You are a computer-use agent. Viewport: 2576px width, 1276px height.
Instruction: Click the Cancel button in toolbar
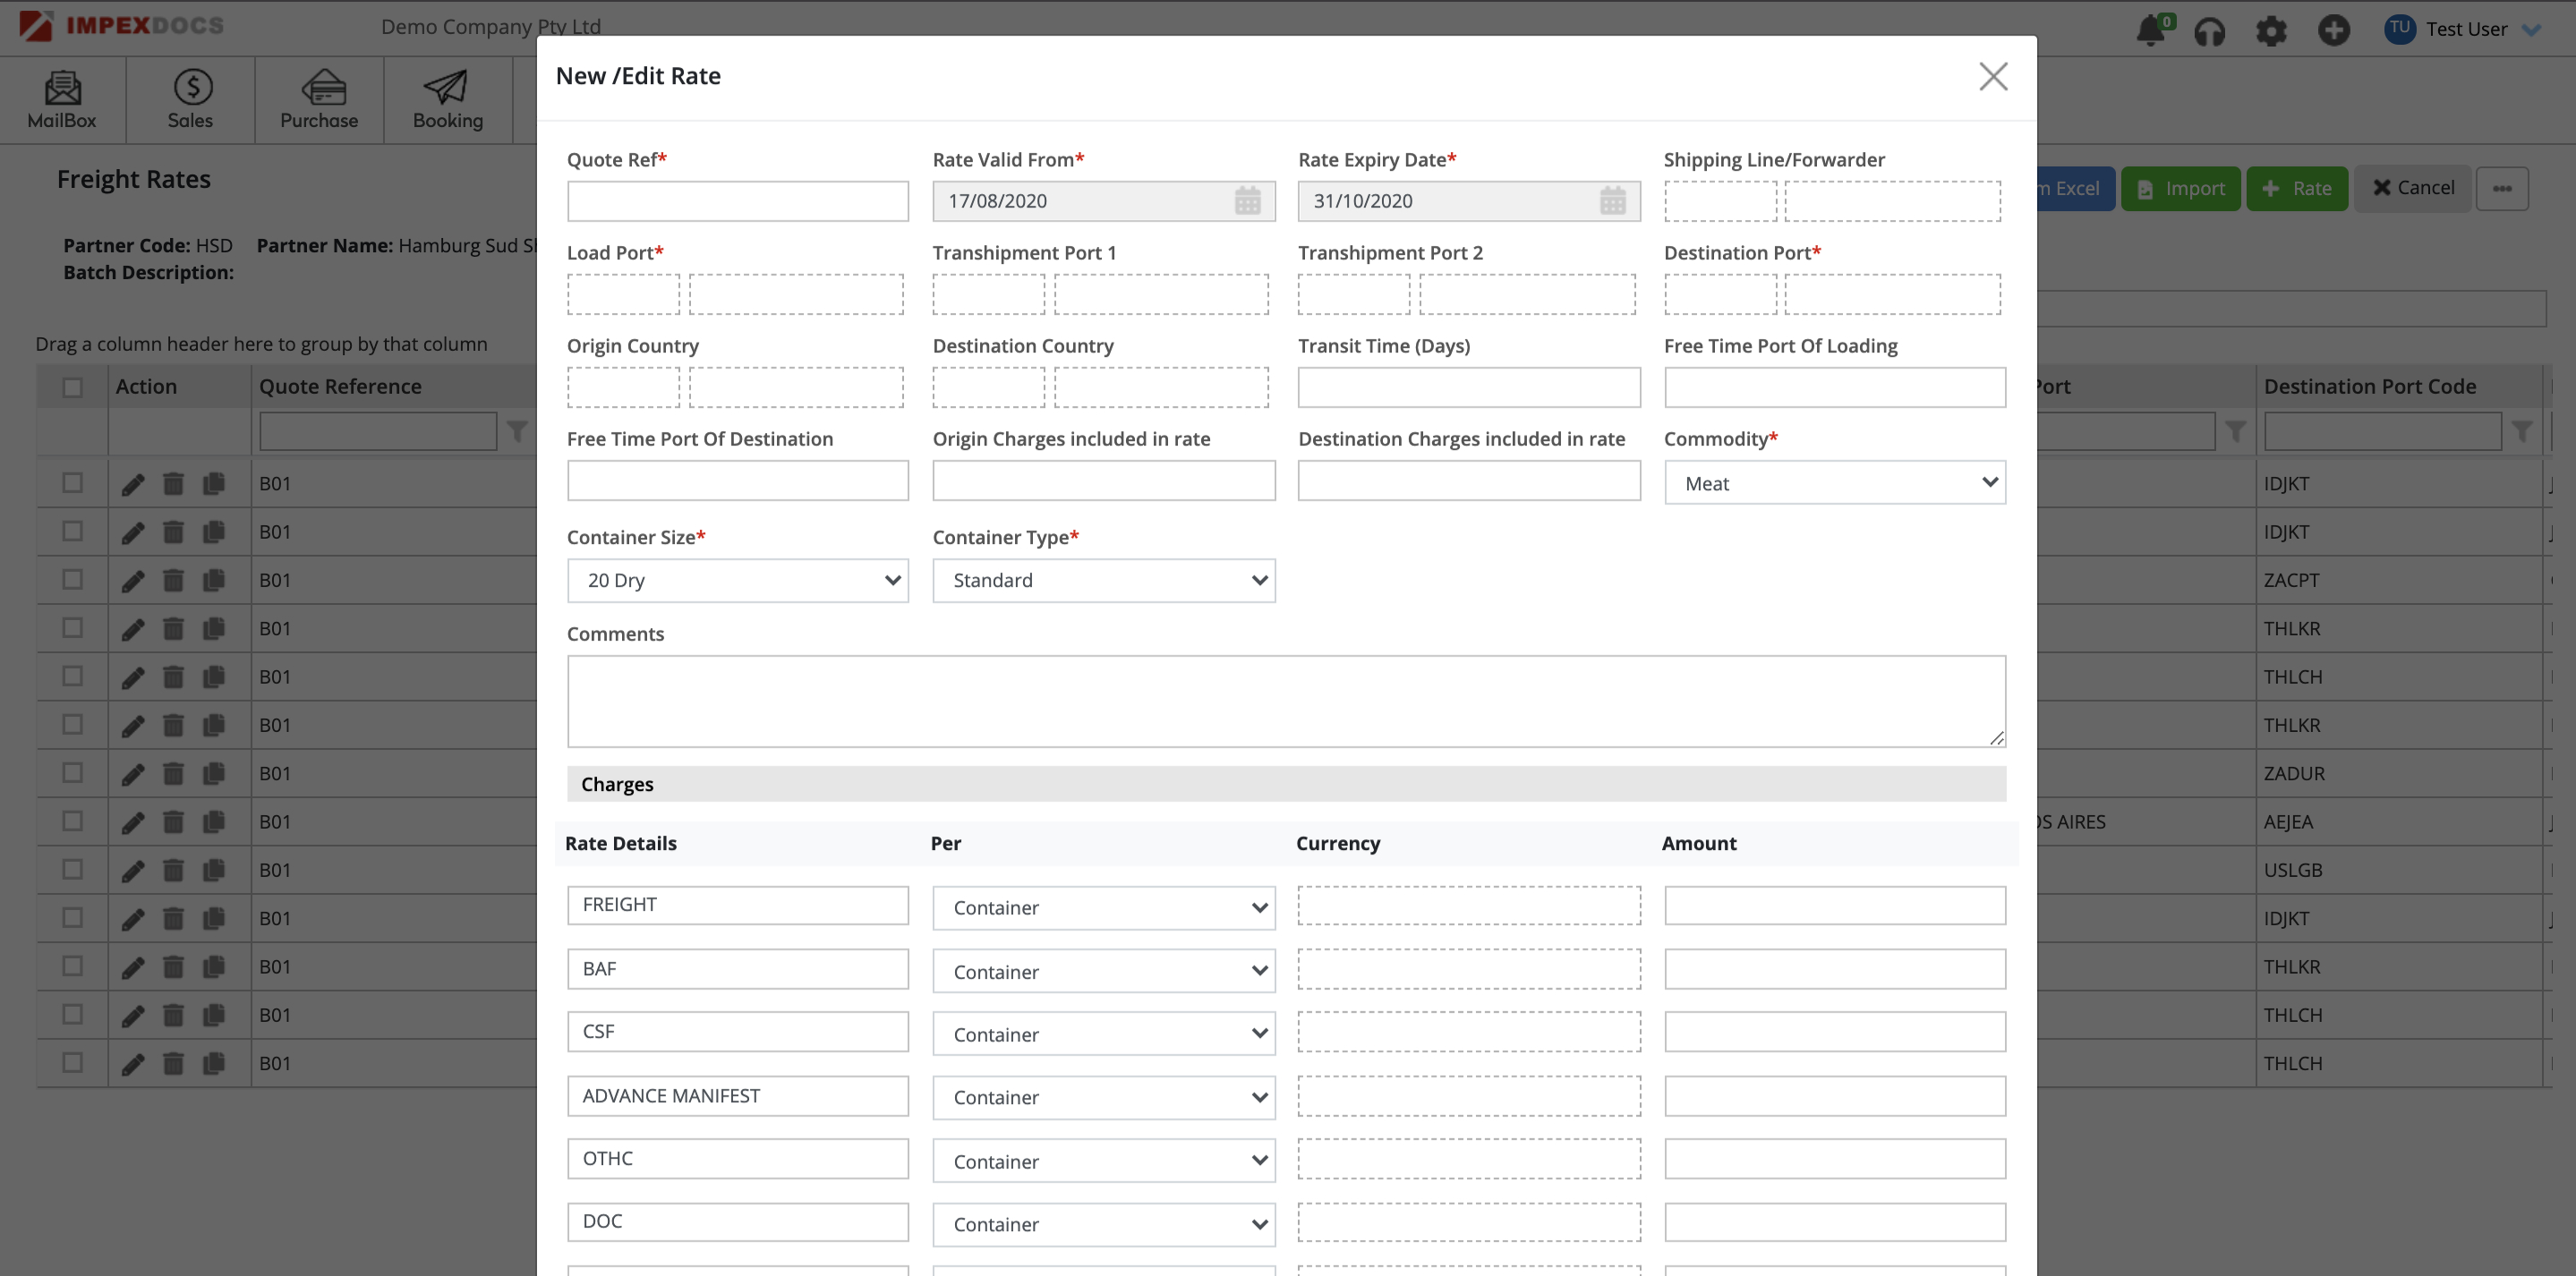2412,188
